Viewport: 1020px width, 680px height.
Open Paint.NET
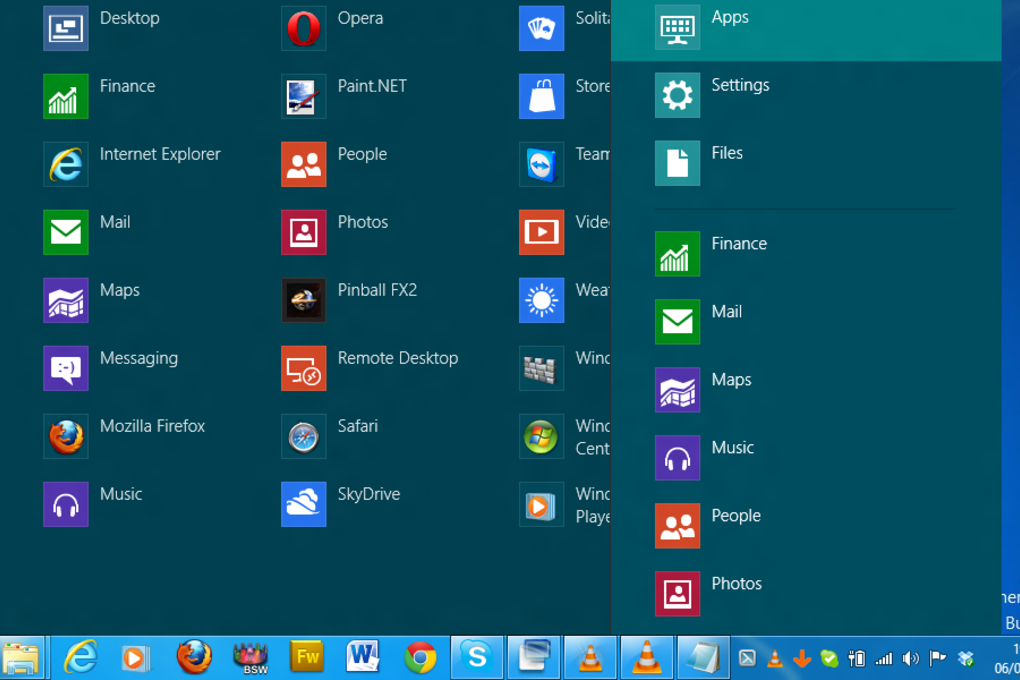(304, 96)
